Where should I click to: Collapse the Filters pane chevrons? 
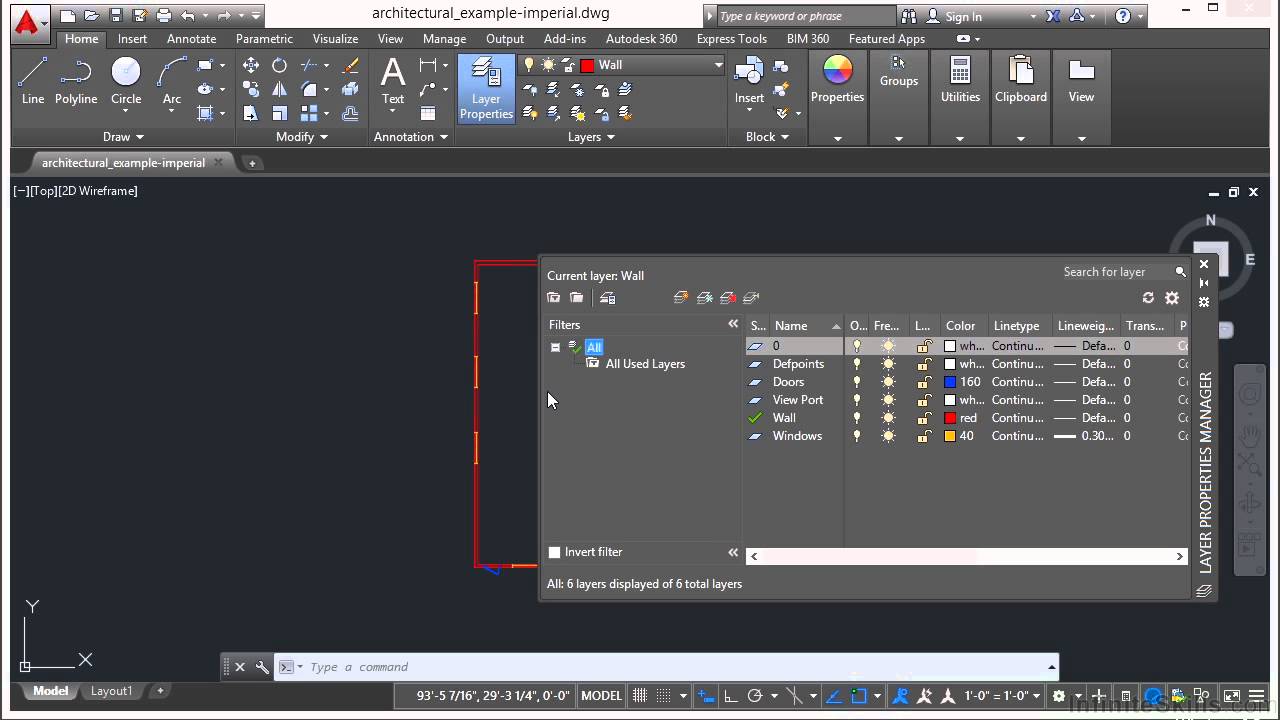click(x=733, y=324)
